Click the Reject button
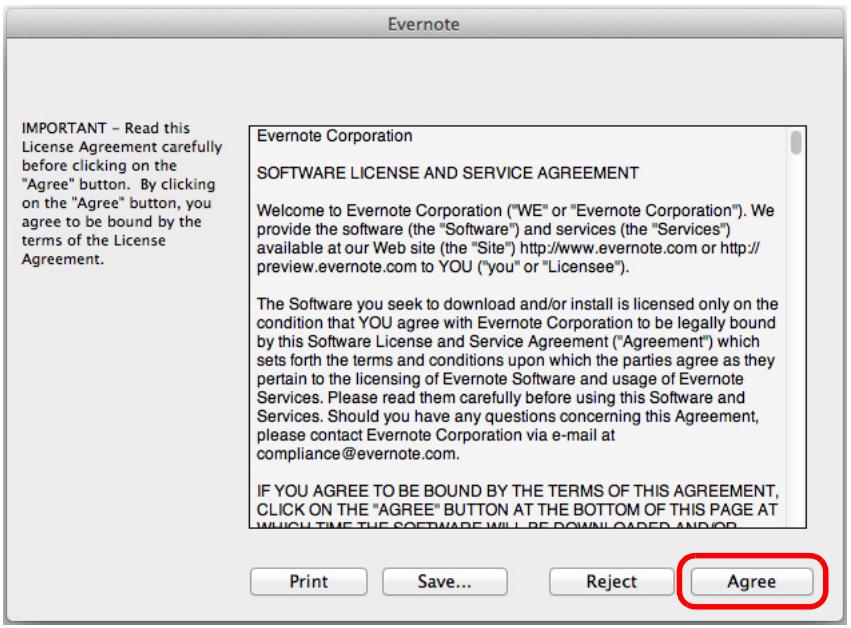The width and height of the screenshot is (851, 628). pyautogui.click(x=611, y=581)
